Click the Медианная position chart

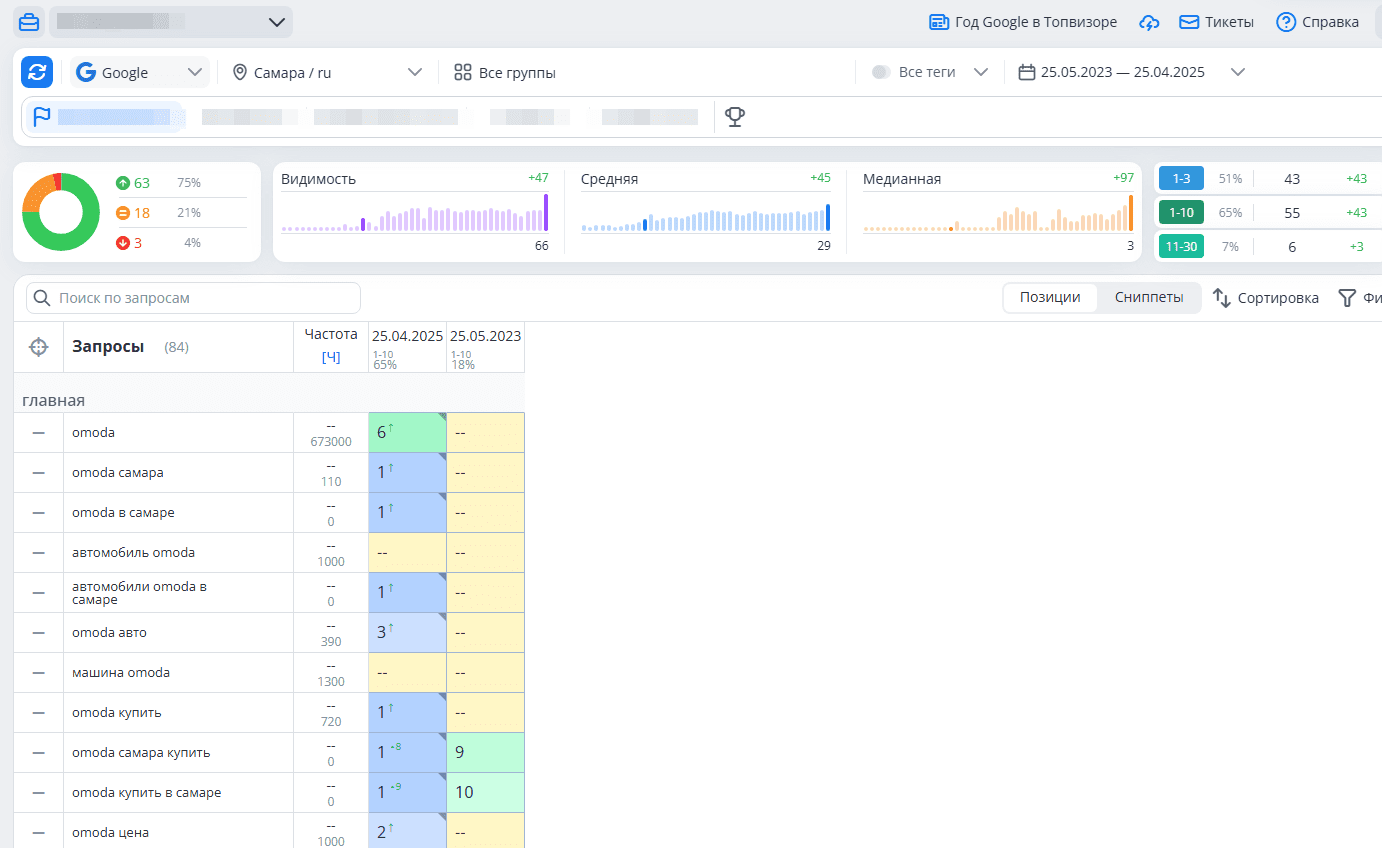[998, 212]
